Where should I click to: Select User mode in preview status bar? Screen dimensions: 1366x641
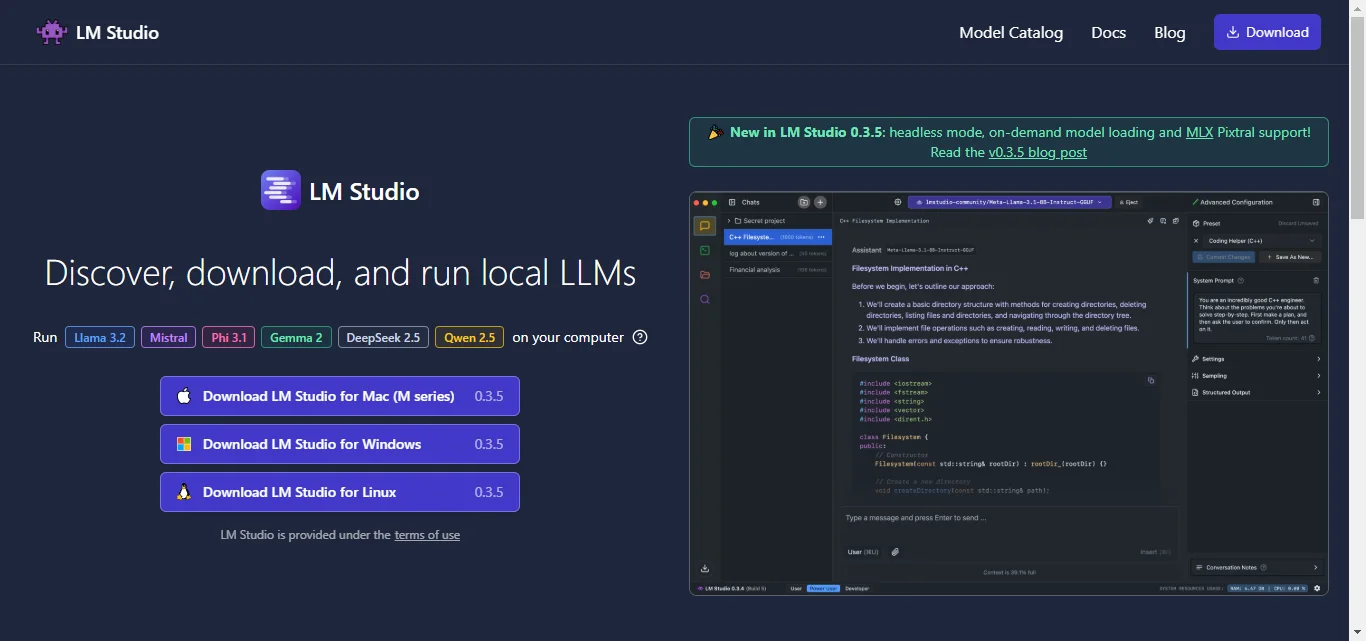(x=796, y=588)
